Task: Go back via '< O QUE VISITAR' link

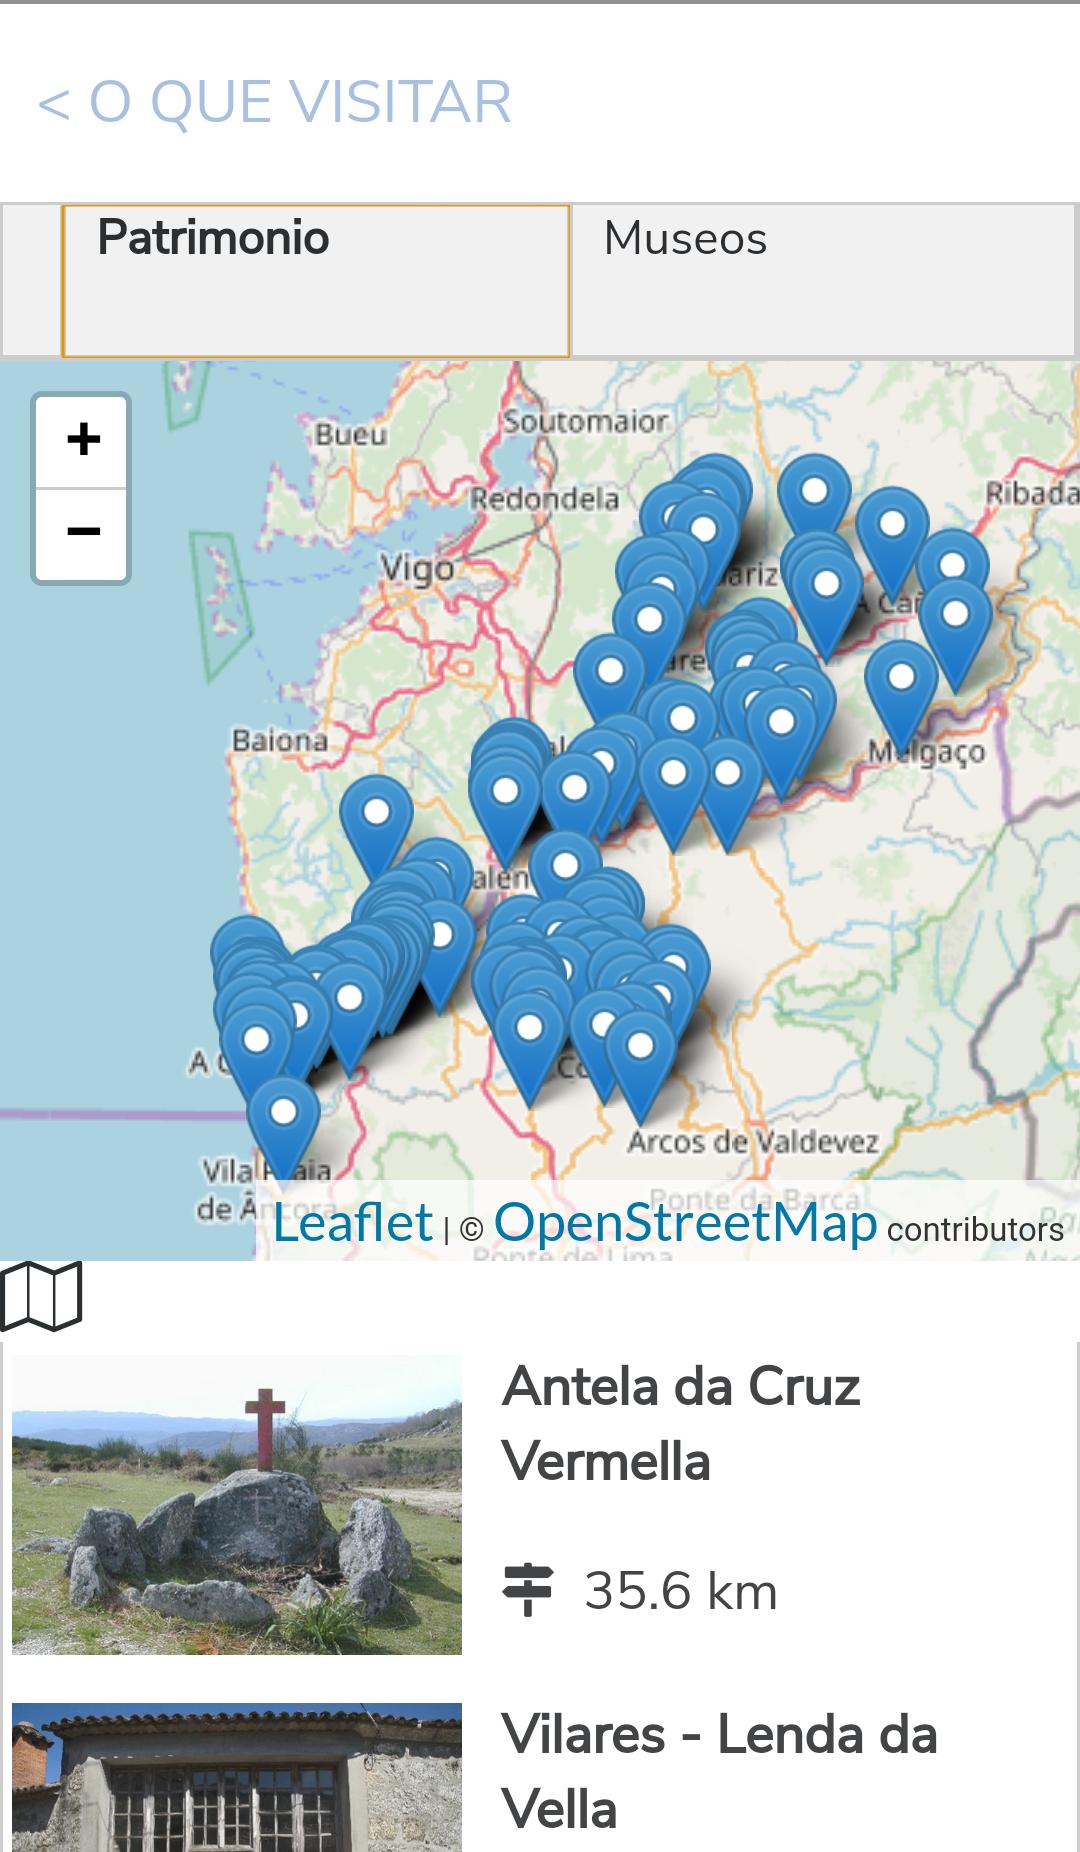Action: (274, 102)
